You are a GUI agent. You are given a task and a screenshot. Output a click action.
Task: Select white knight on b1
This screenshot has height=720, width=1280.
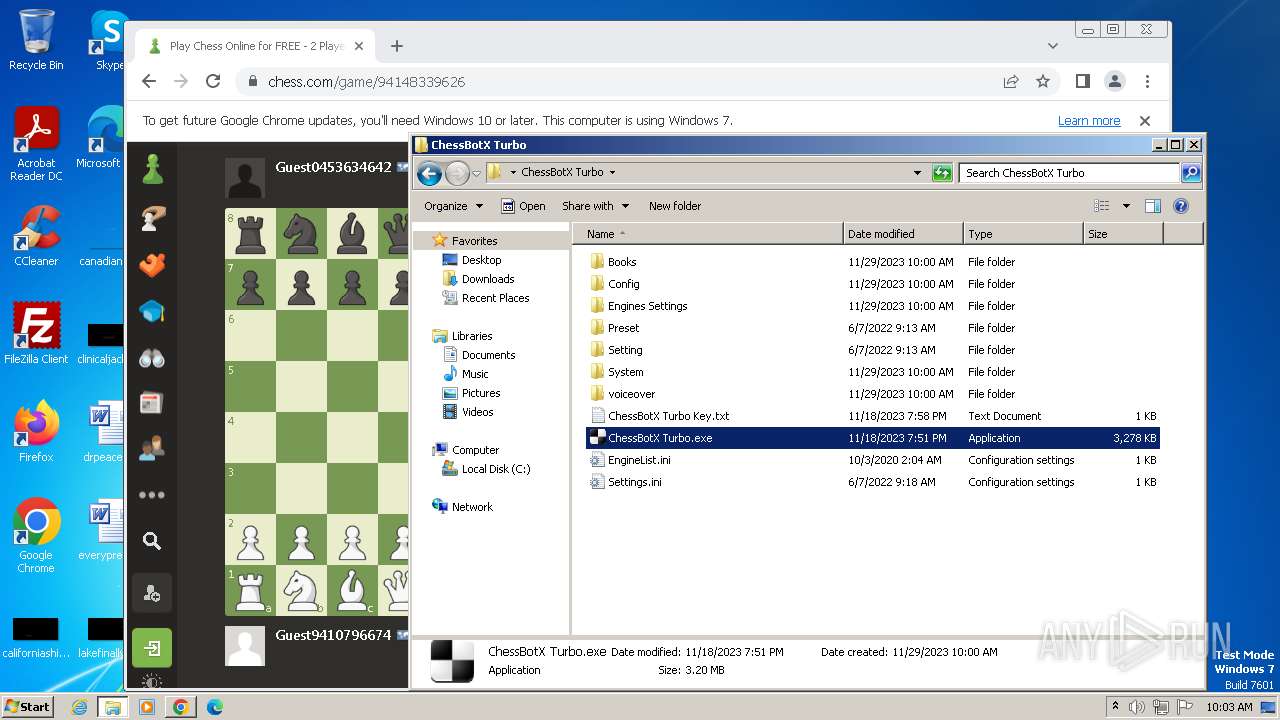301,590
